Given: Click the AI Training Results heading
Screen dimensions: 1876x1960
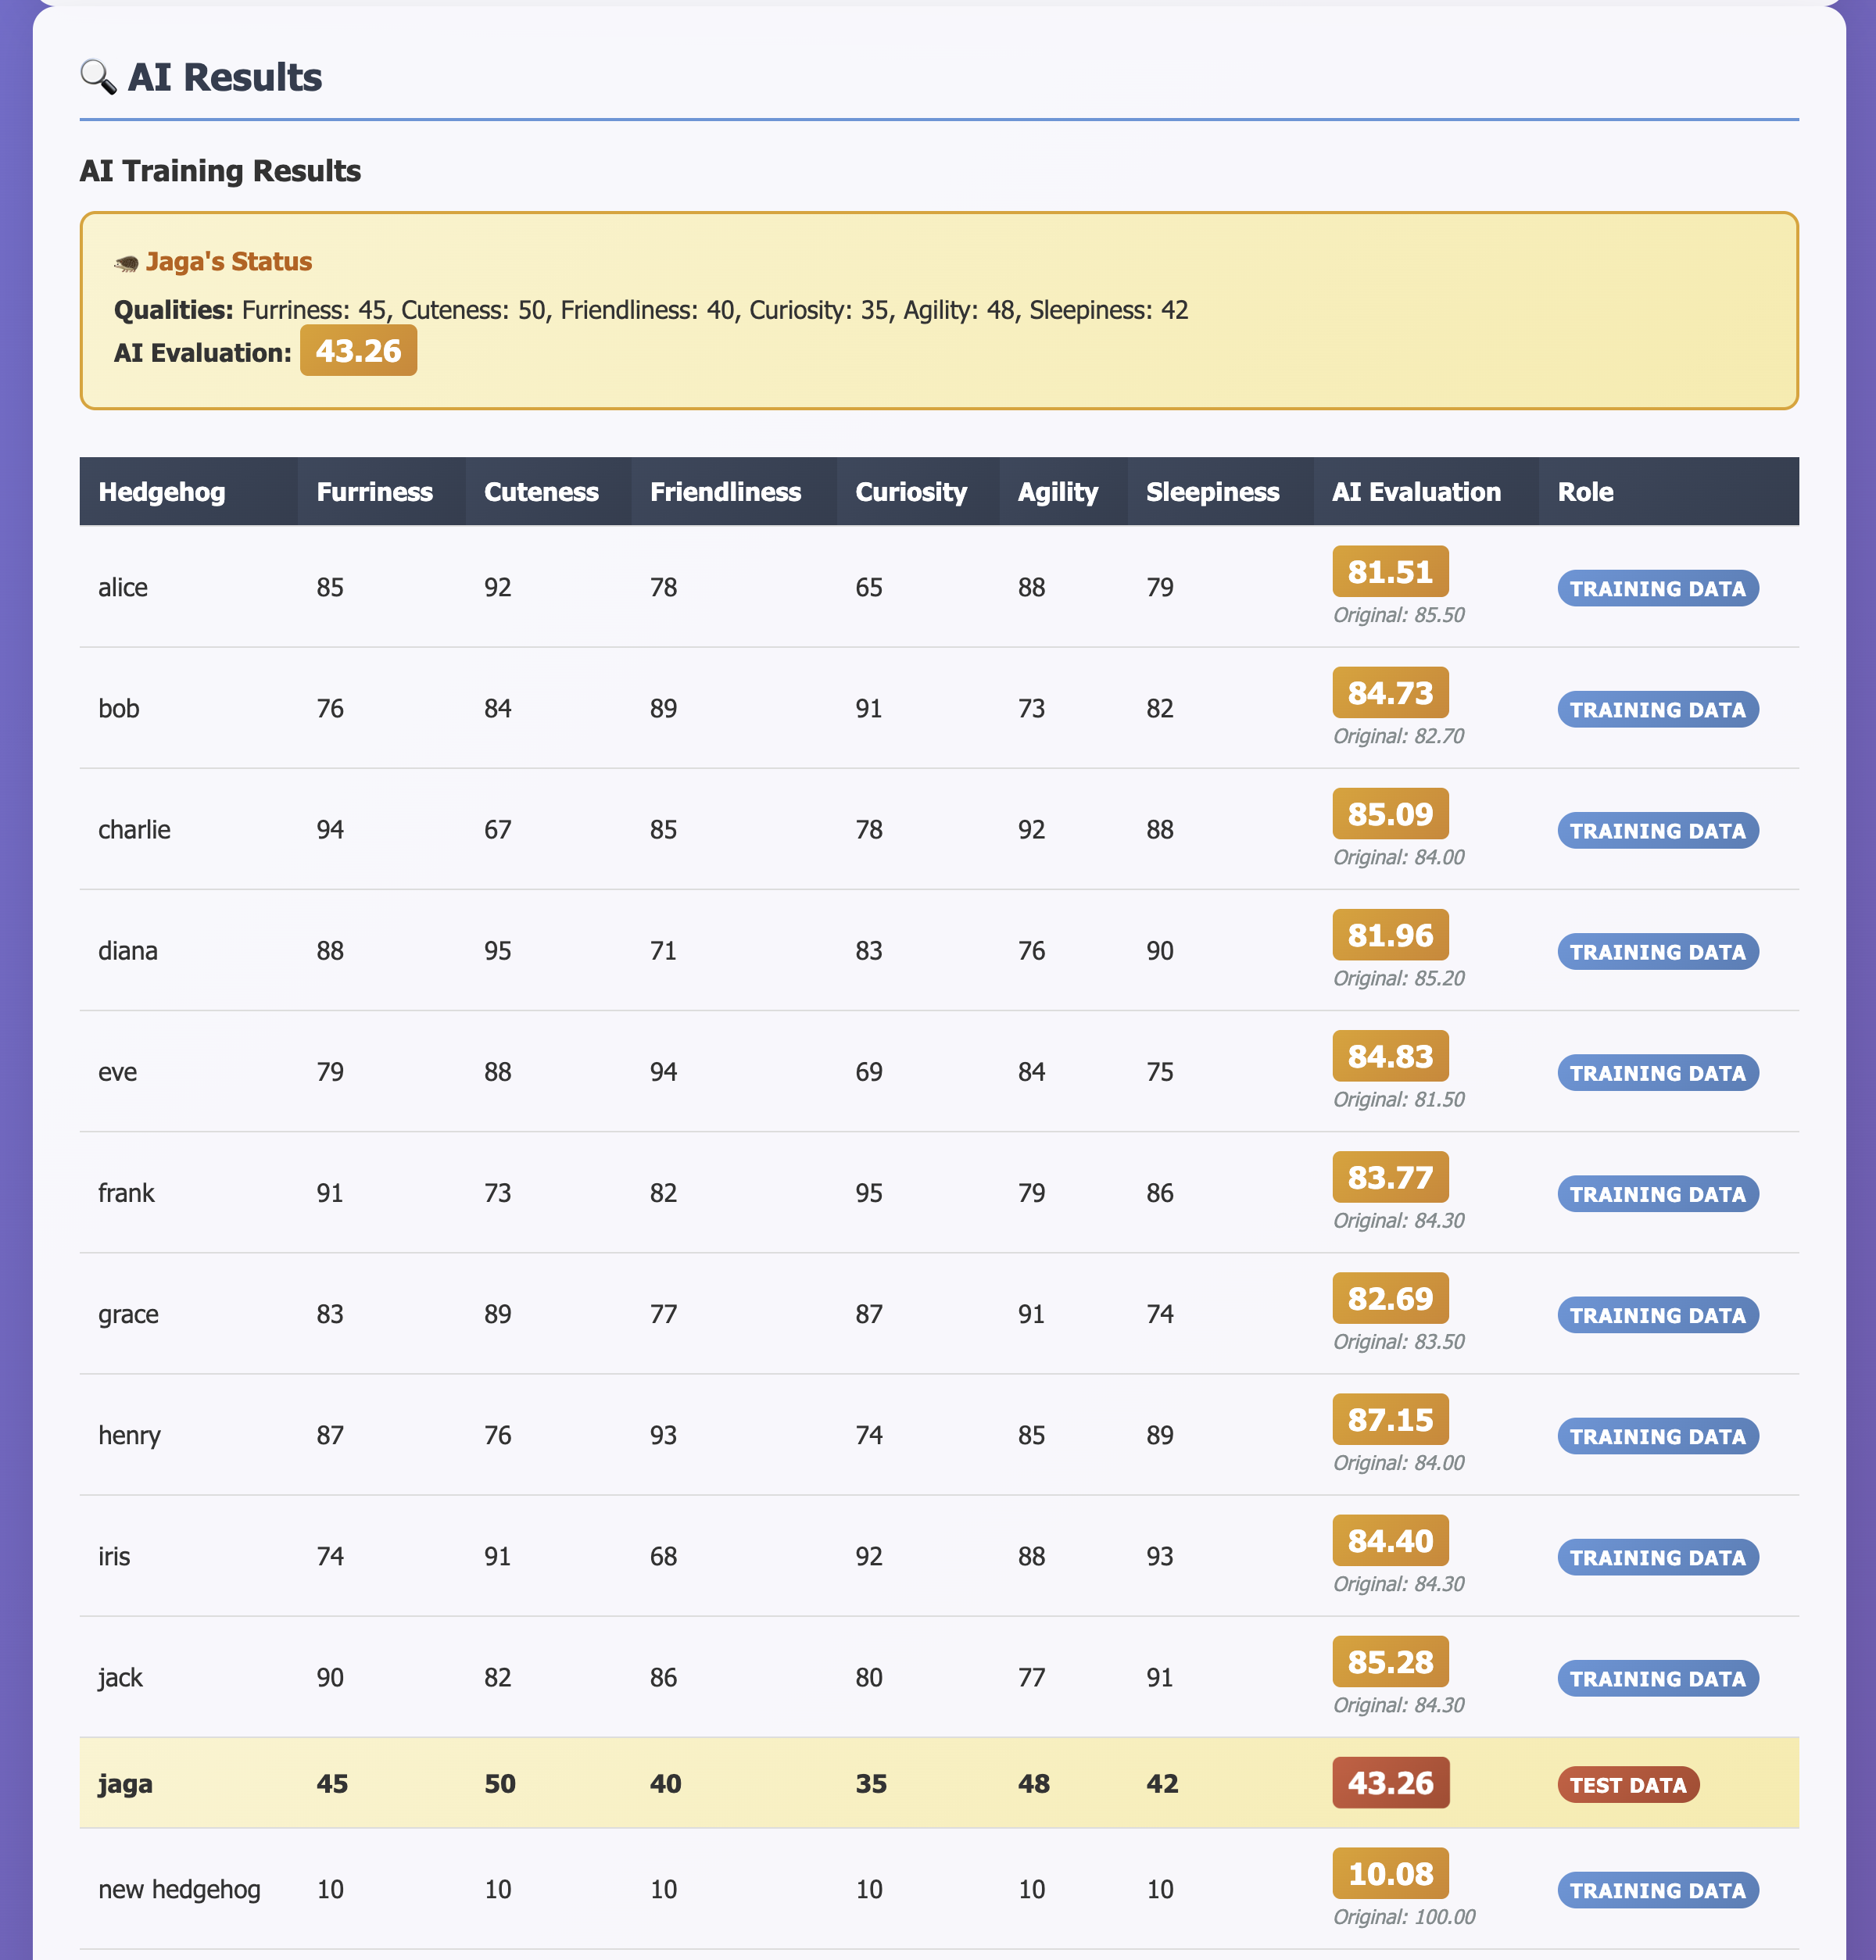Looking at the screenshot, I should point(220,171).
